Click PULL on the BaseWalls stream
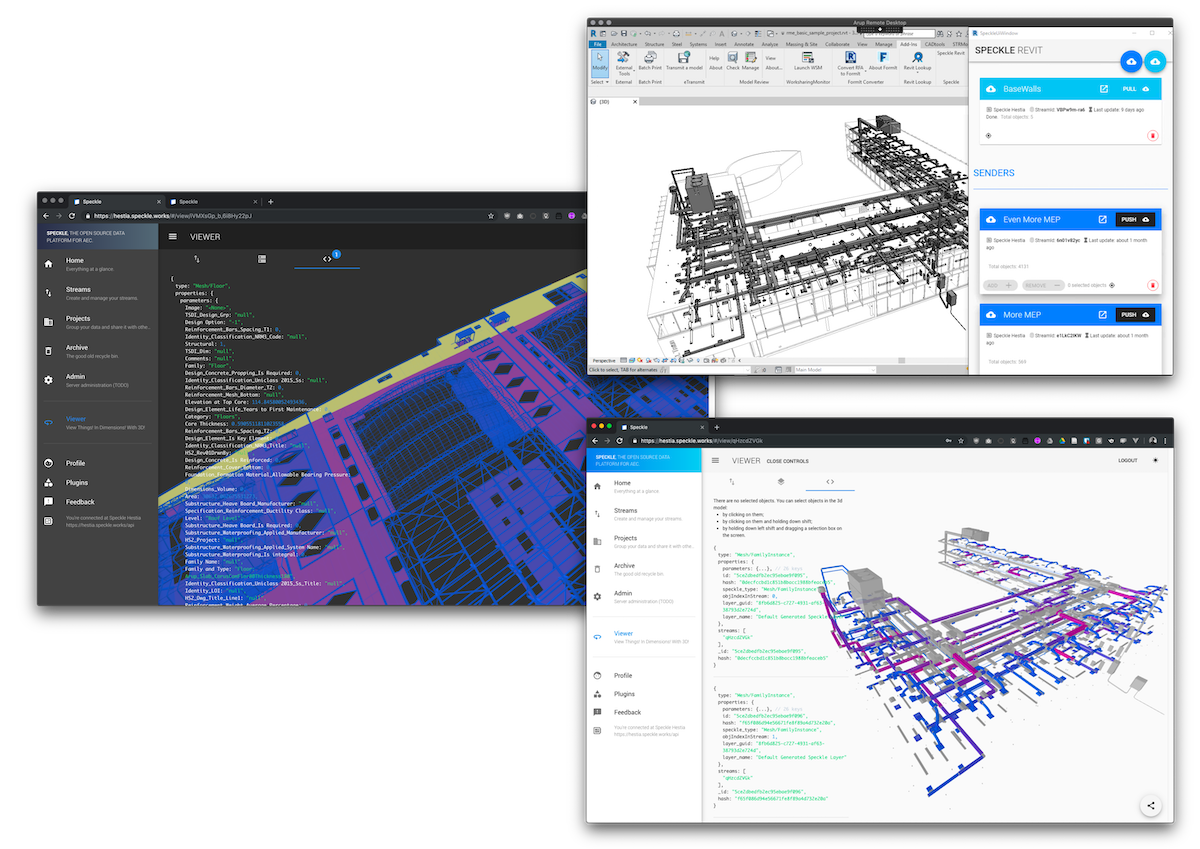Viewport: 1200px width, 849px height. [1135, 89]
